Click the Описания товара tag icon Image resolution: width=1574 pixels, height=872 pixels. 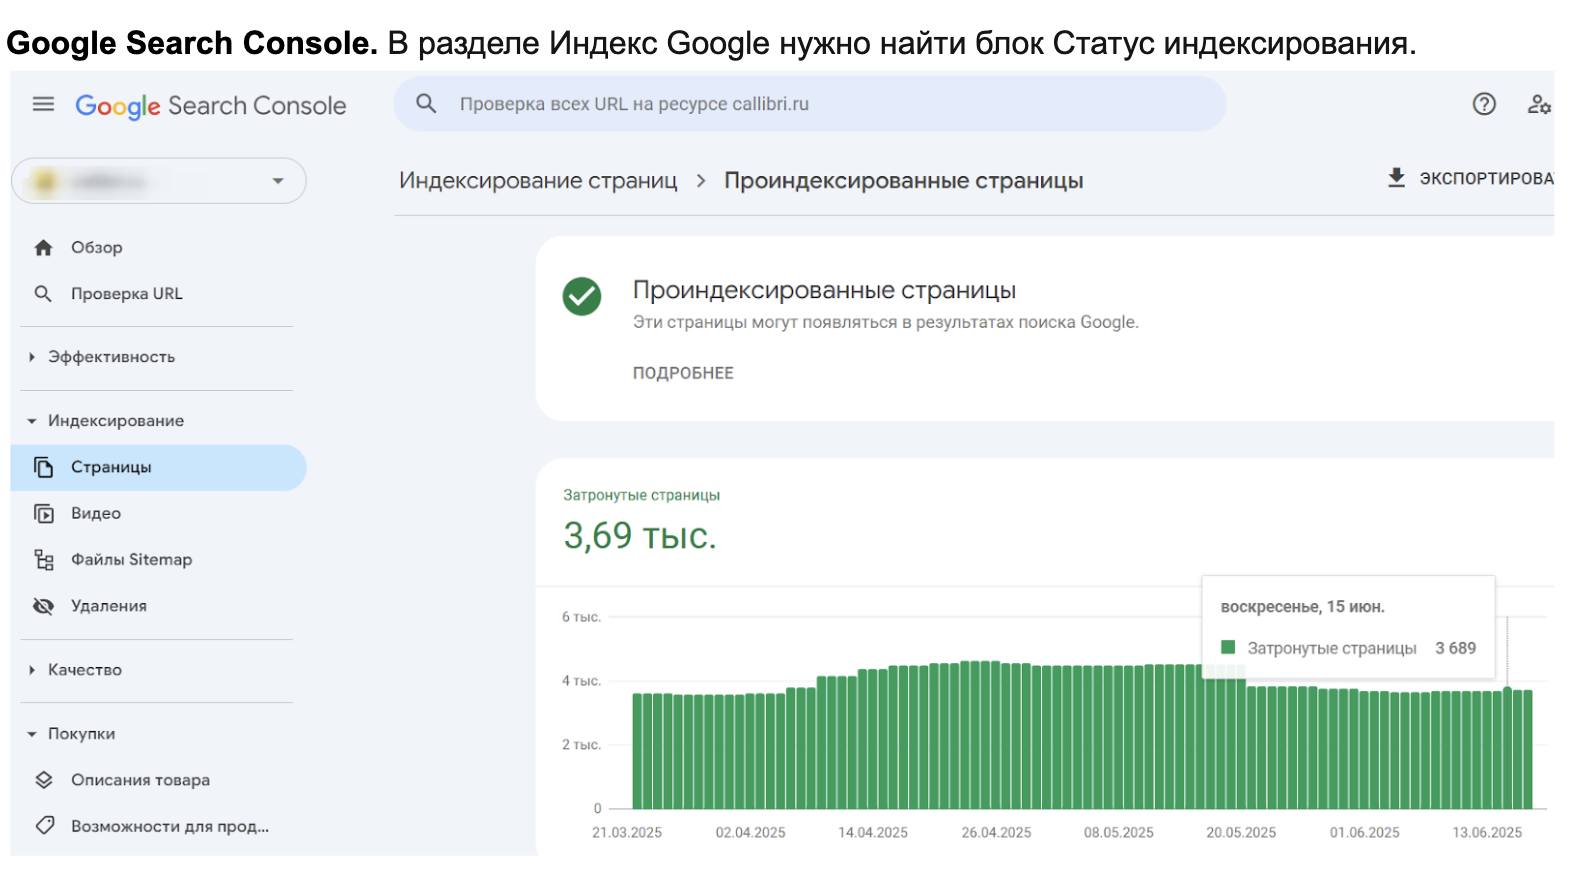[x=44, y=779]
